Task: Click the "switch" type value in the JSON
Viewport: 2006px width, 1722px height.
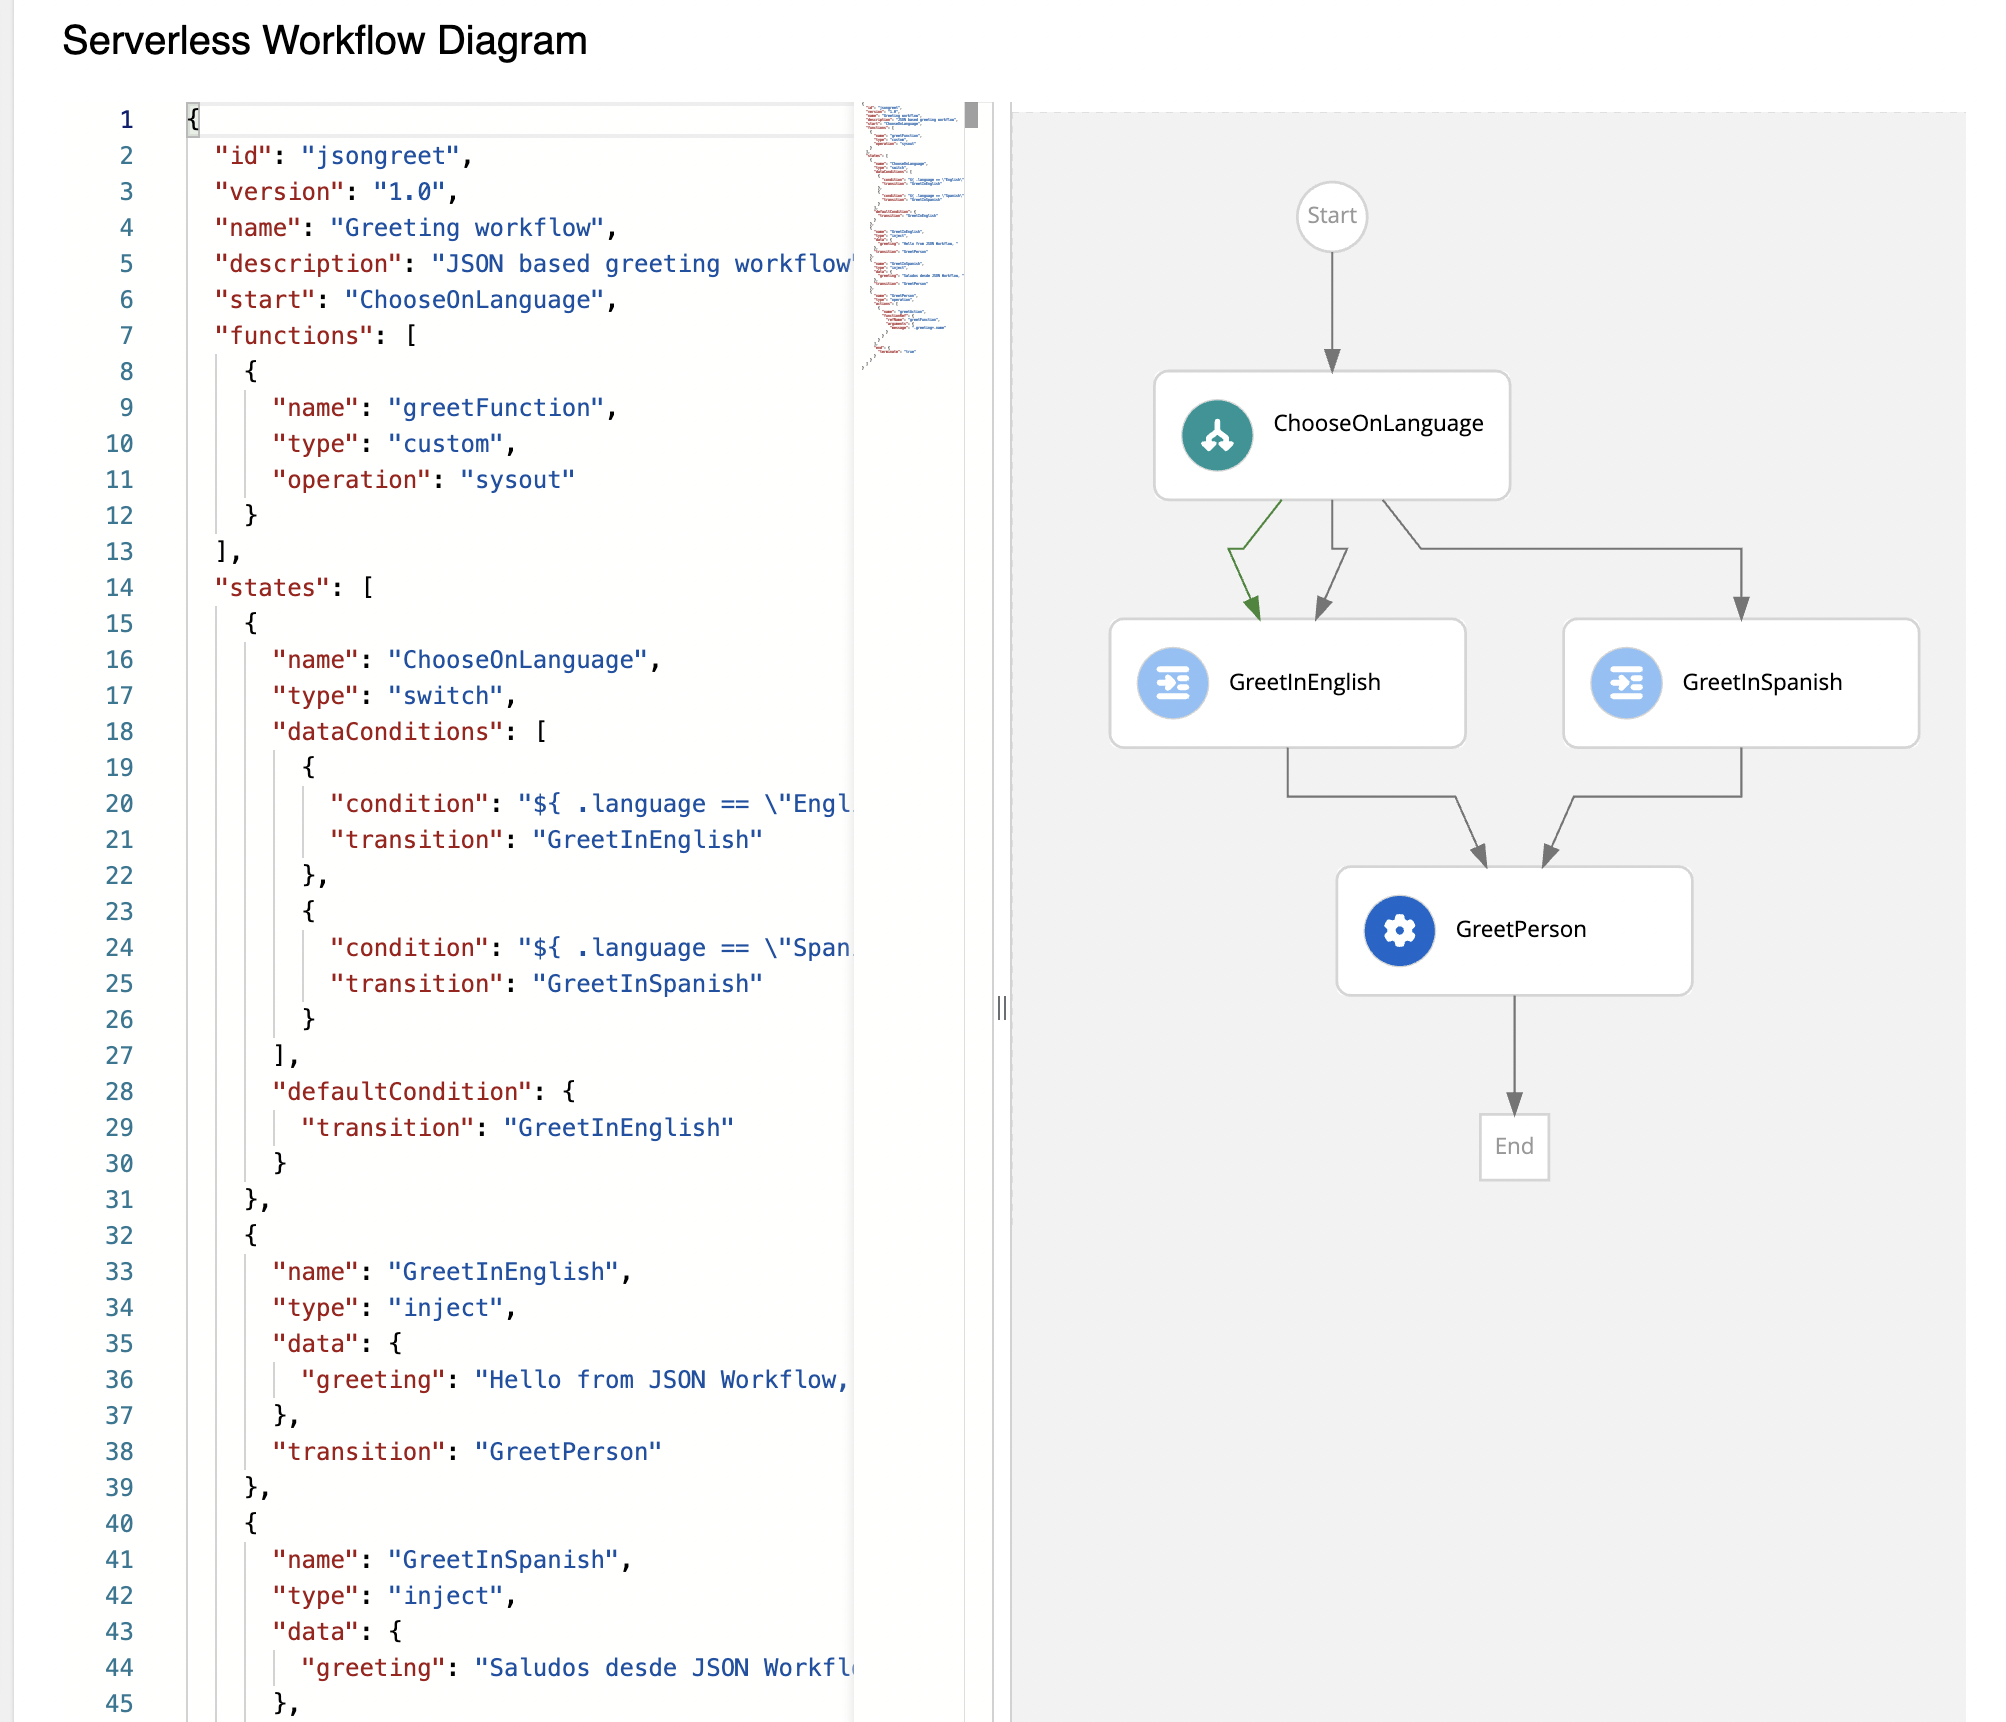Action: coord(447,695)
